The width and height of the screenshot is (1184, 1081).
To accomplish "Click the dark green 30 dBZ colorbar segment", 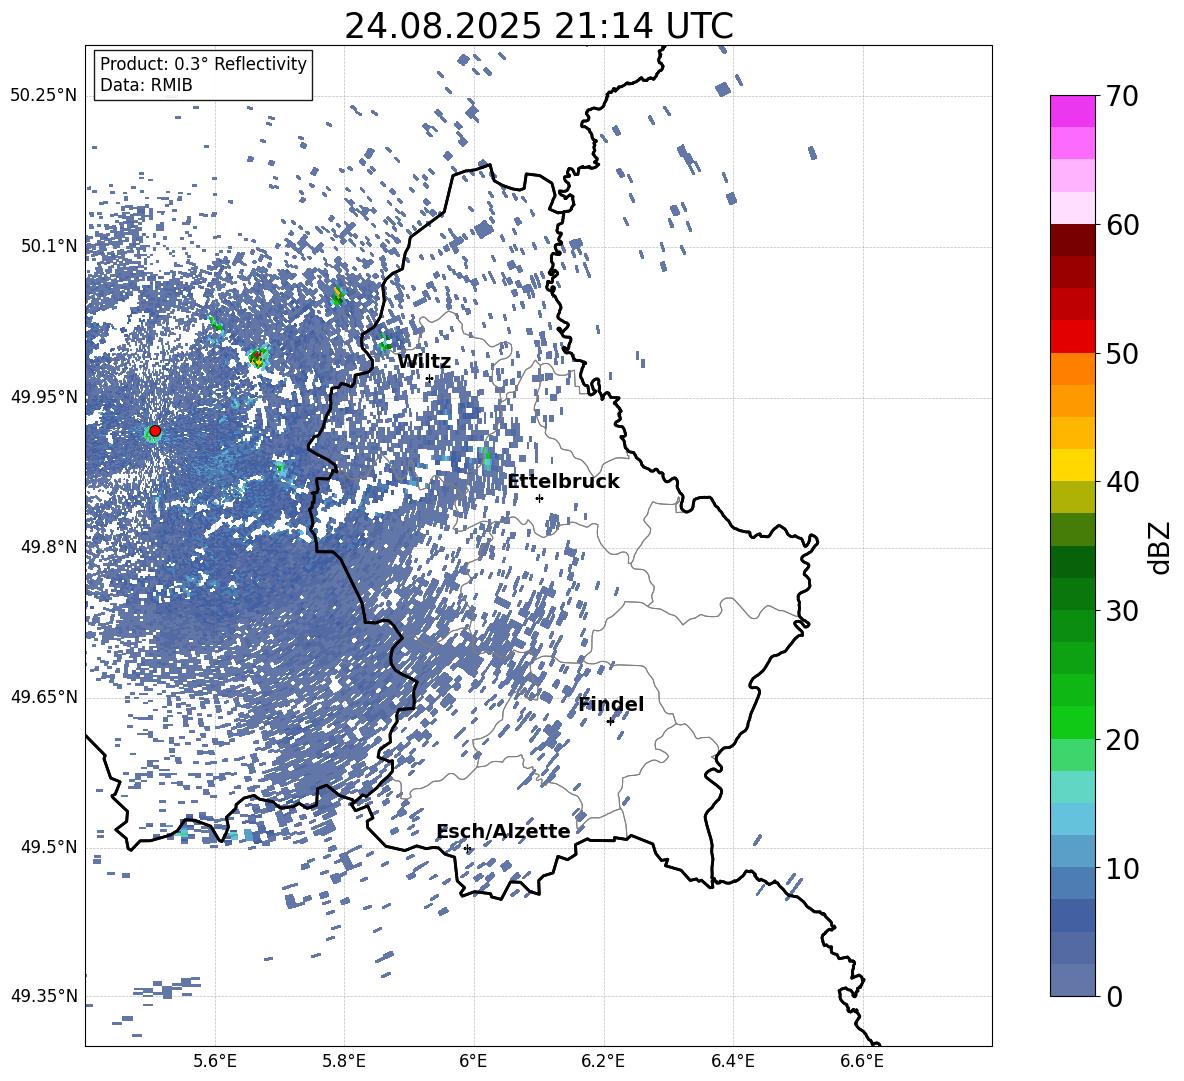I will click(1072, 594).
